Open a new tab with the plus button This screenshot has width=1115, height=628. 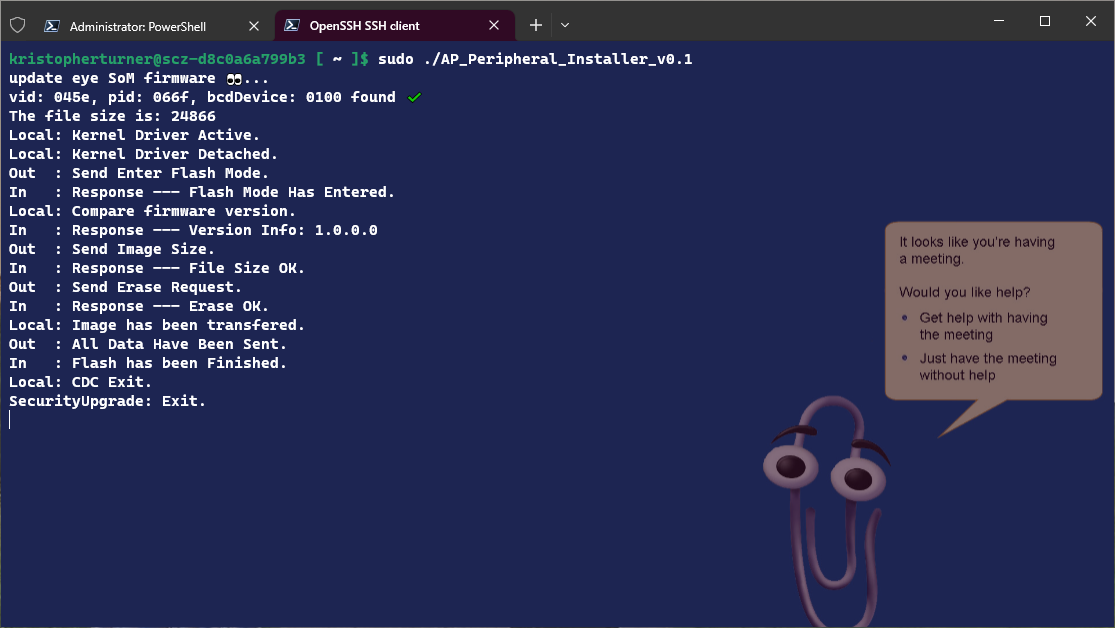click(x=536, y=25)
